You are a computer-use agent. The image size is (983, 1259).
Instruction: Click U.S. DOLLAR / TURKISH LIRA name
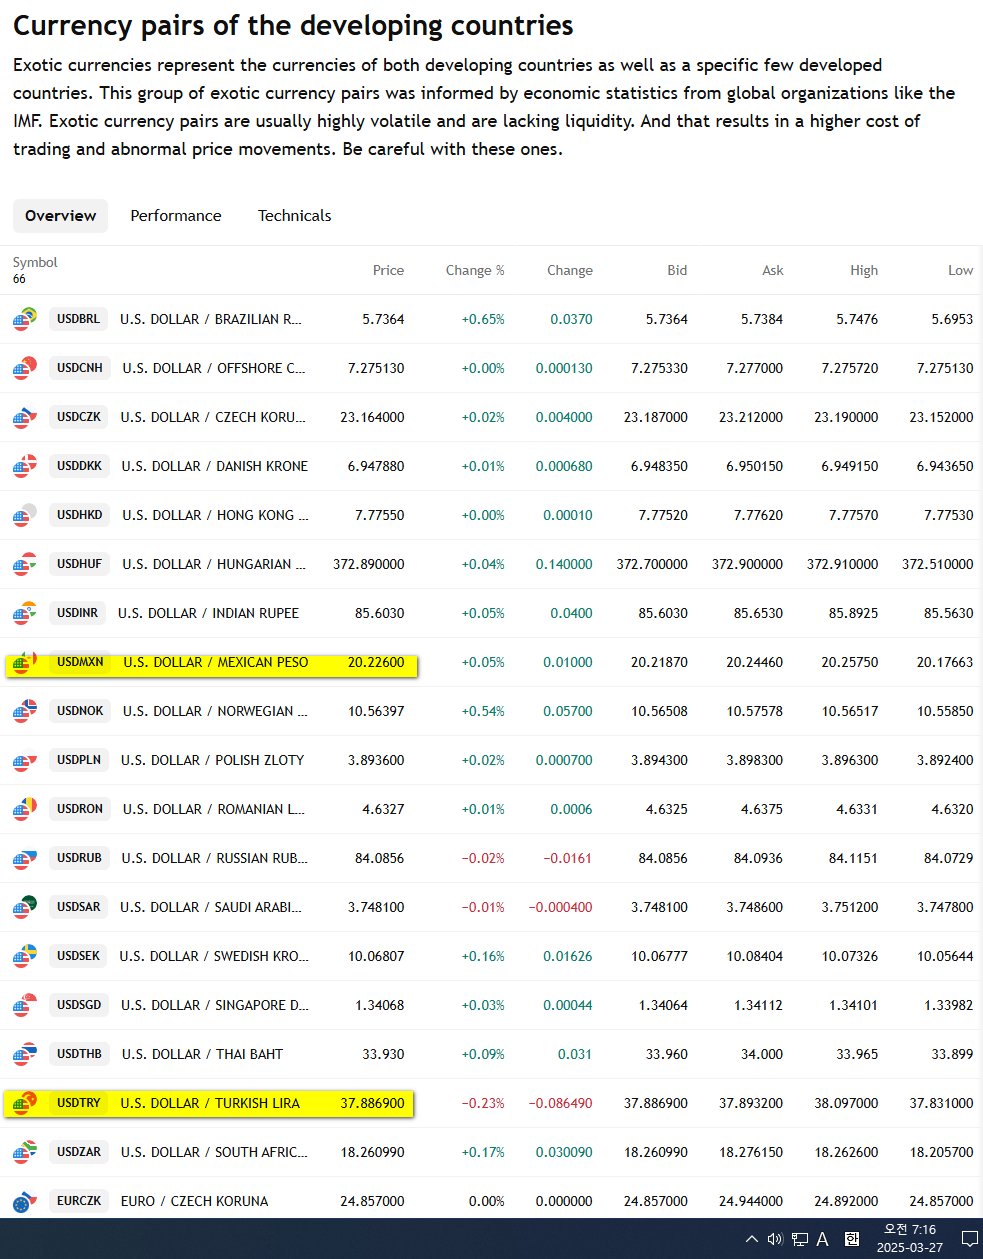click(210, 1103)
